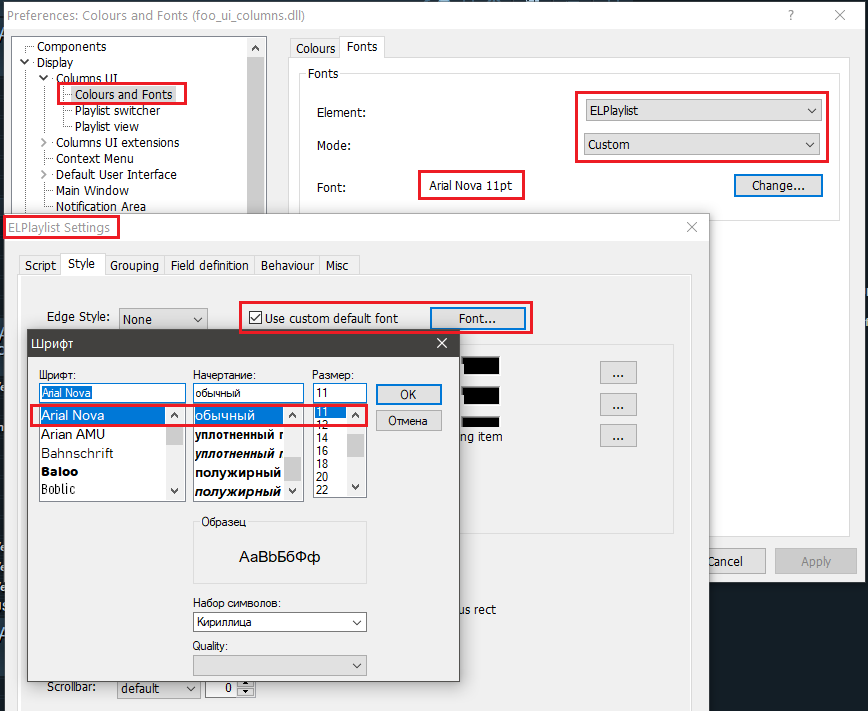Click the Отмена cancel button
Viewport: 868px width, 711px height.
[x=407, y=421]
